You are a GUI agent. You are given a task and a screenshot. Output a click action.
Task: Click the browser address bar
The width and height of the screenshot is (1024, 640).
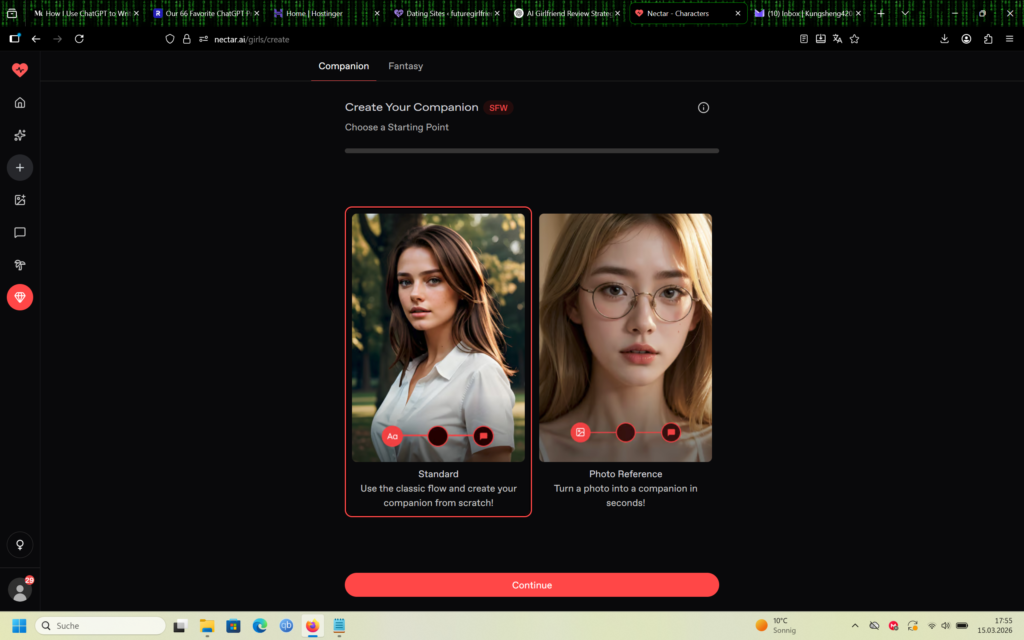[x=400, y=39]
